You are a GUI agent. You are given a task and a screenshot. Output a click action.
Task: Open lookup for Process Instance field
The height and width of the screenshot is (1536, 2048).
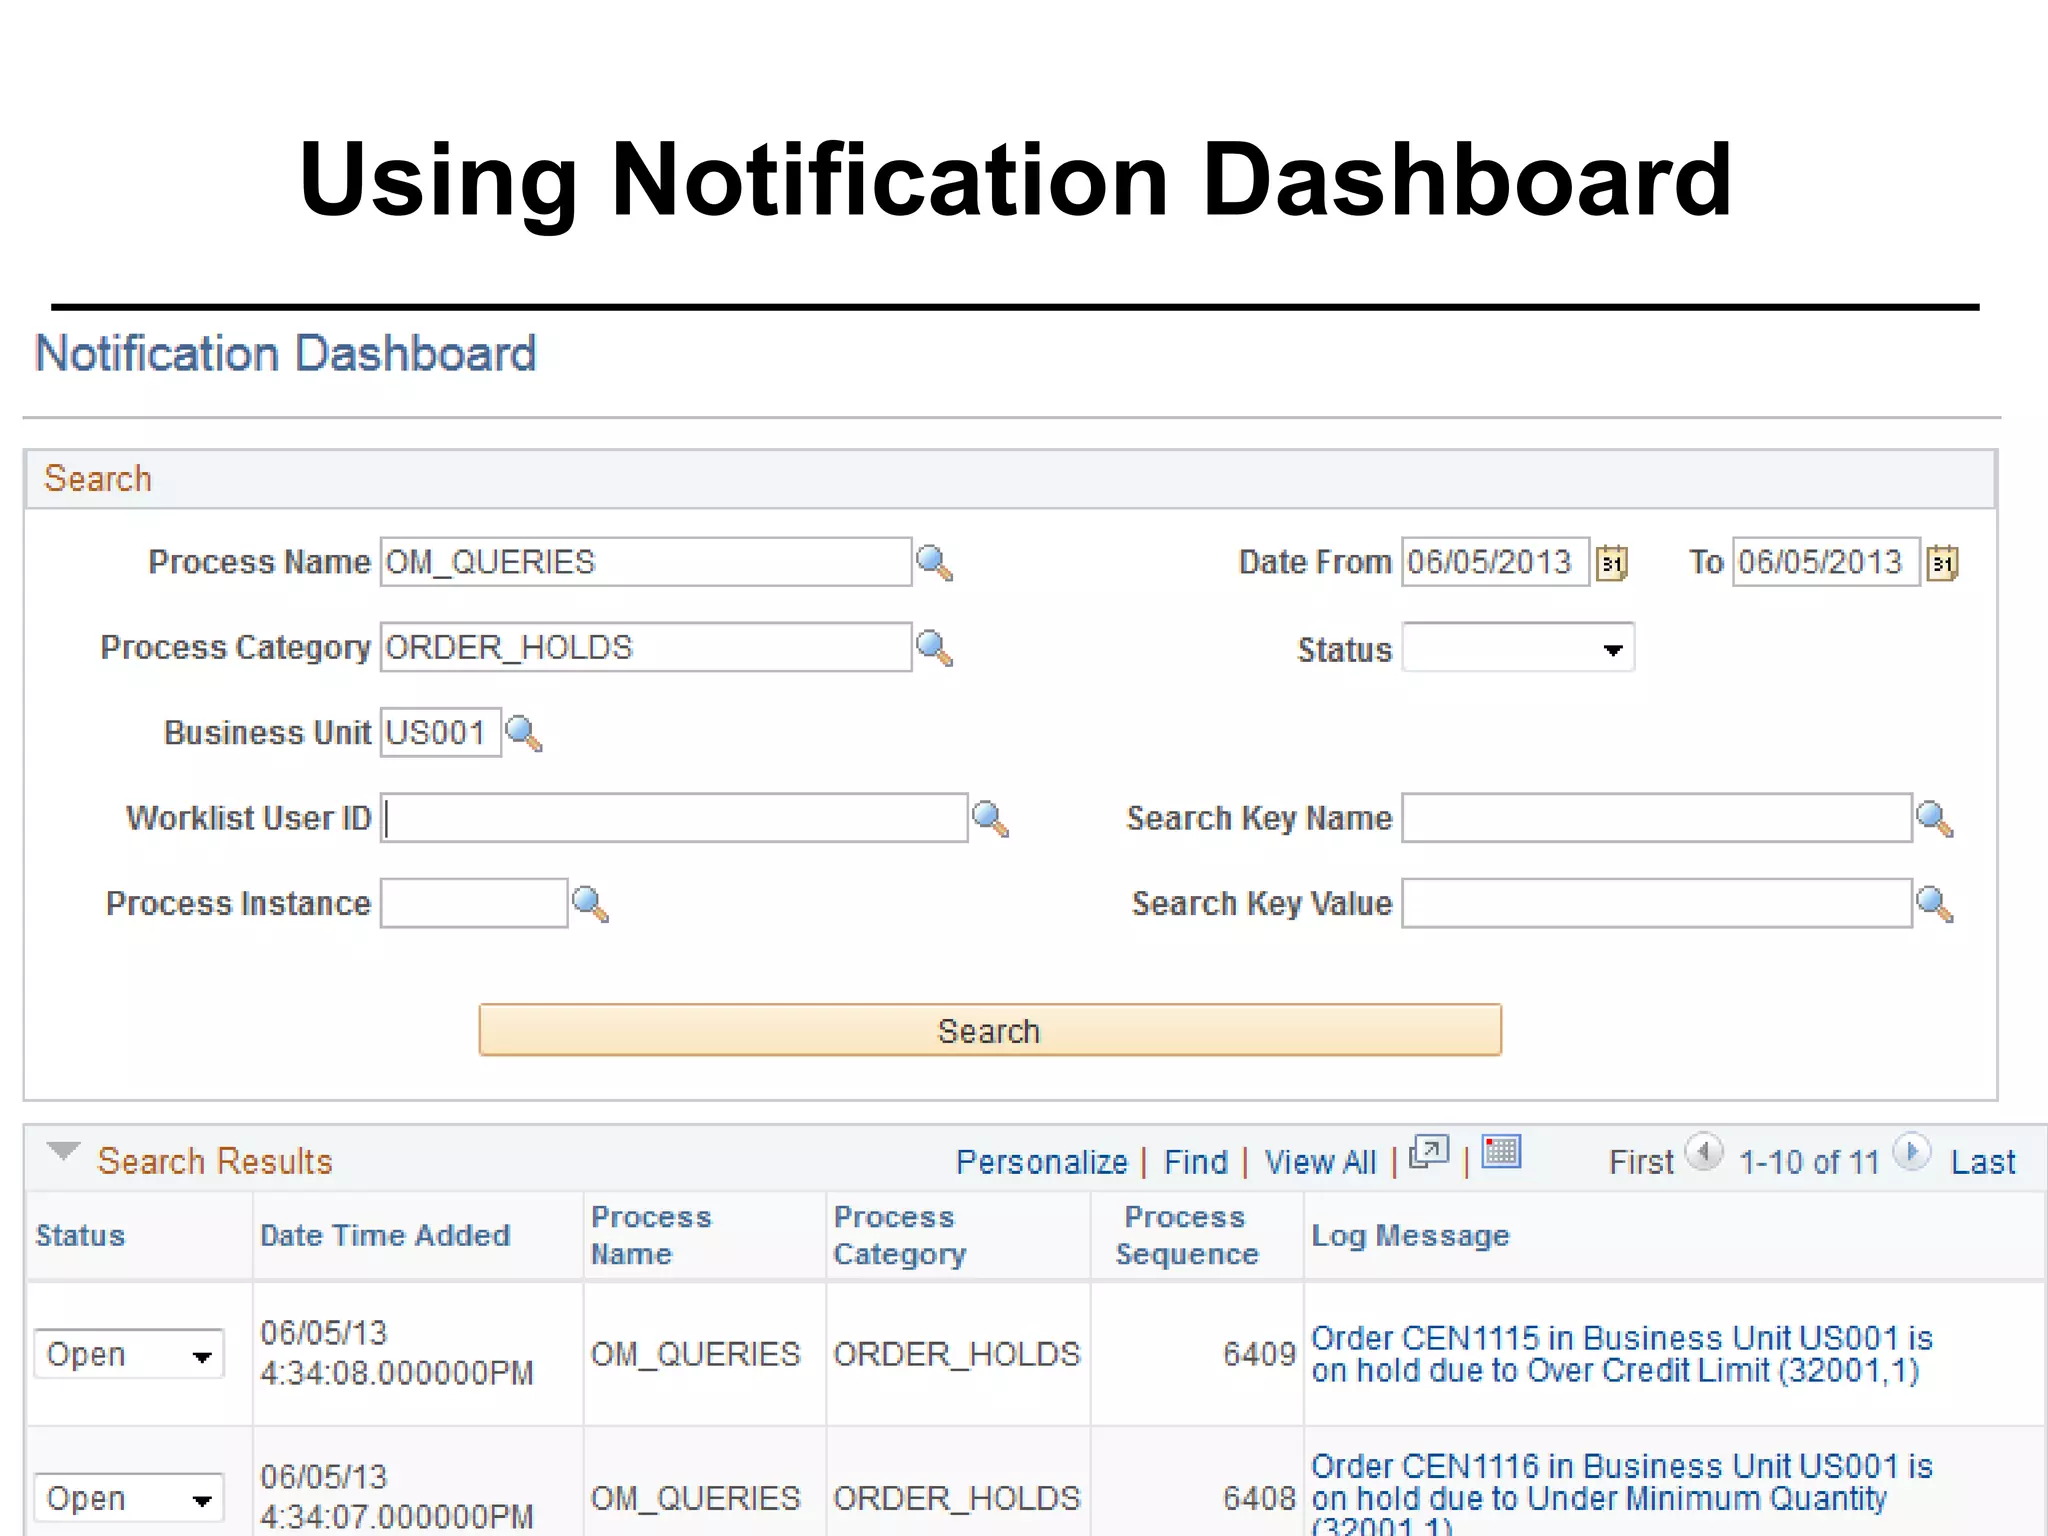click(x=590, y=904)
